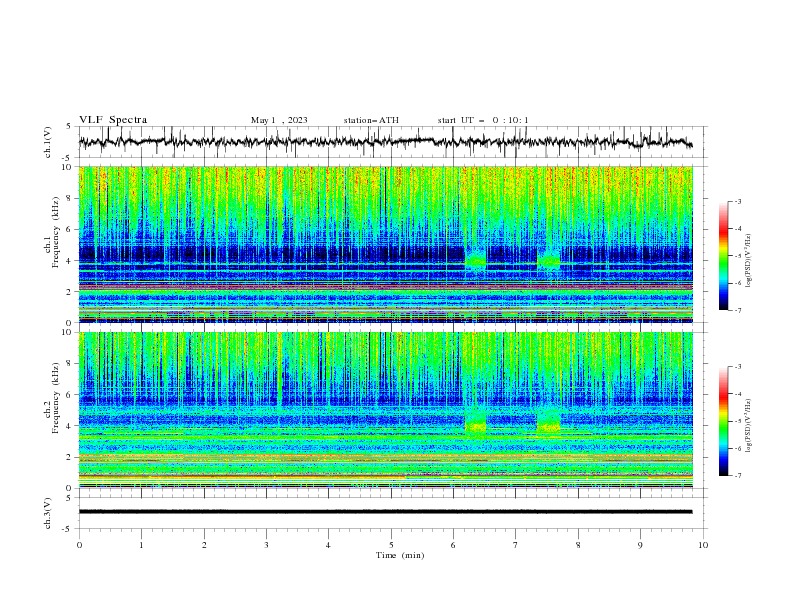792x612 pixels.
Task: Click the date text "May 1 , 2023"
Action: click(x=279, y=120)
